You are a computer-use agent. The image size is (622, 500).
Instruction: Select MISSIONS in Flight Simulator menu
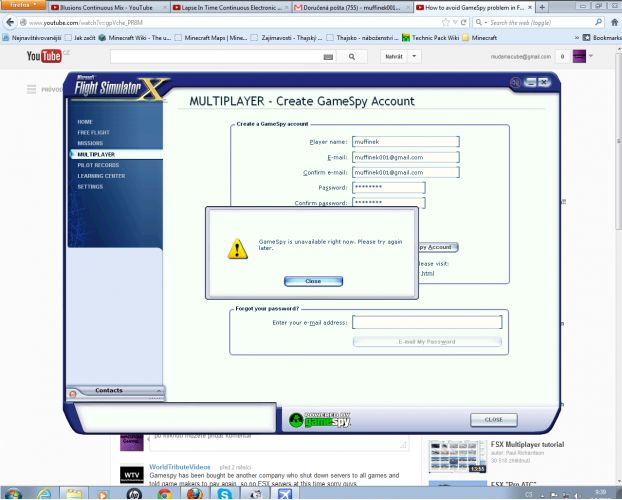tap(90, 143)
